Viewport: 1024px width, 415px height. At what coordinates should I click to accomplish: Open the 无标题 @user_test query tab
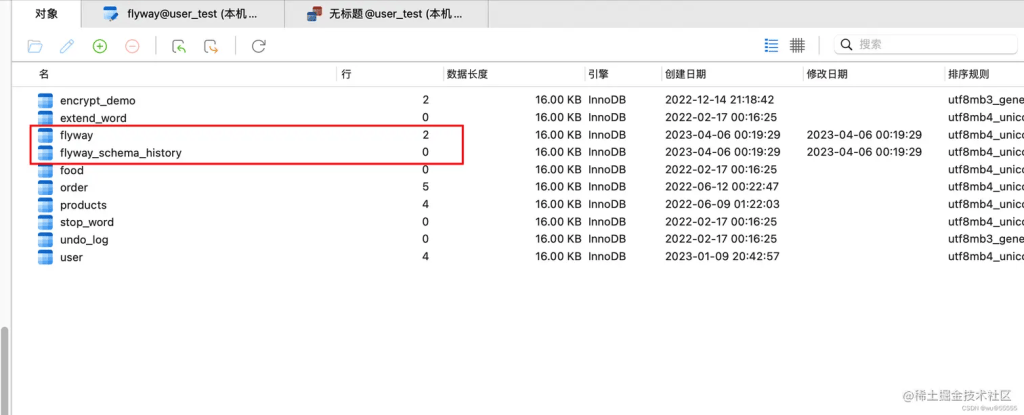(386, 14)
